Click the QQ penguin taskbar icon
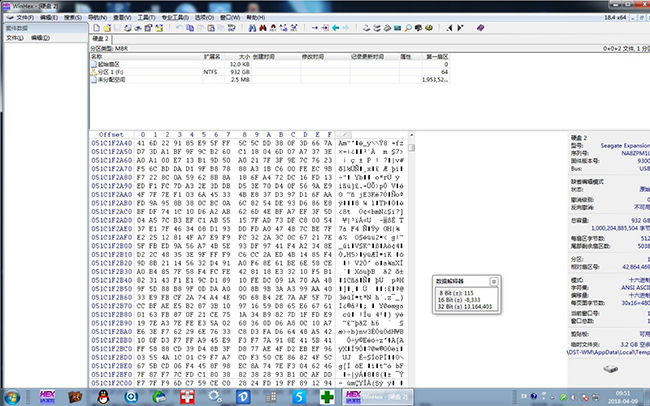Viewport: 650px width, 406px height. point(103,397)
